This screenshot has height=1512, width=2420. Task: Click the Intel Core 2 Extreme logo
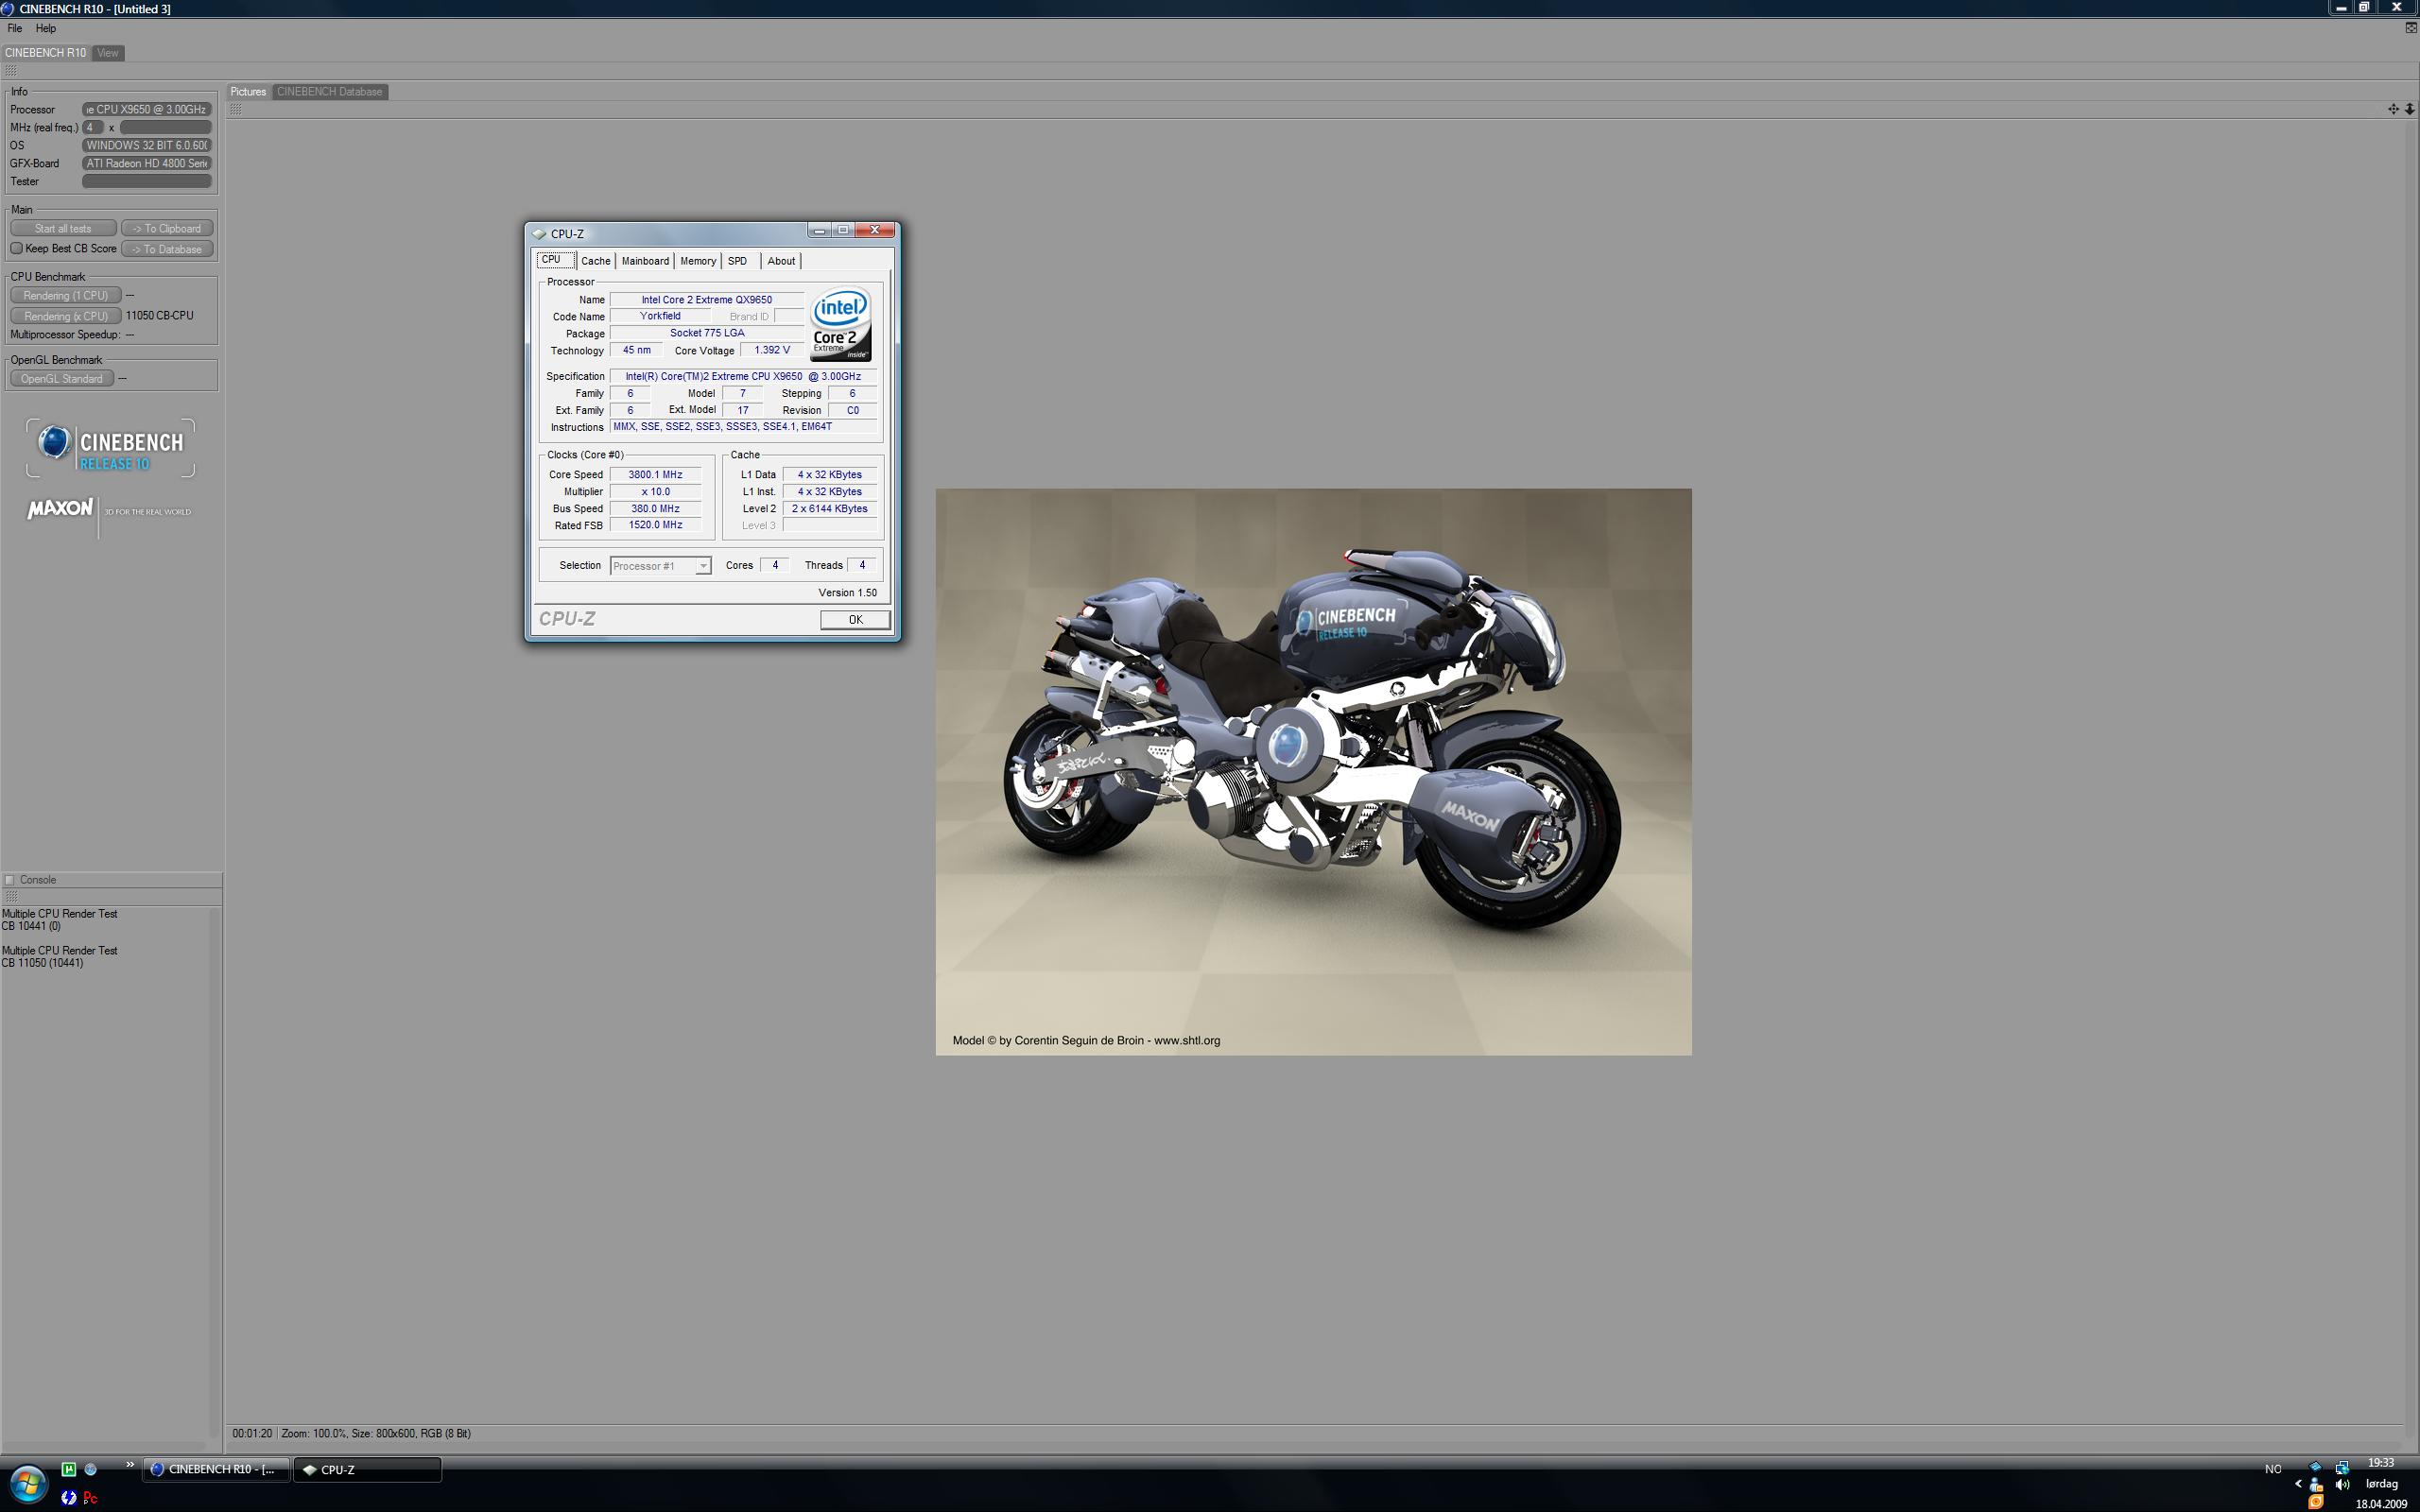tap(840, 324)
